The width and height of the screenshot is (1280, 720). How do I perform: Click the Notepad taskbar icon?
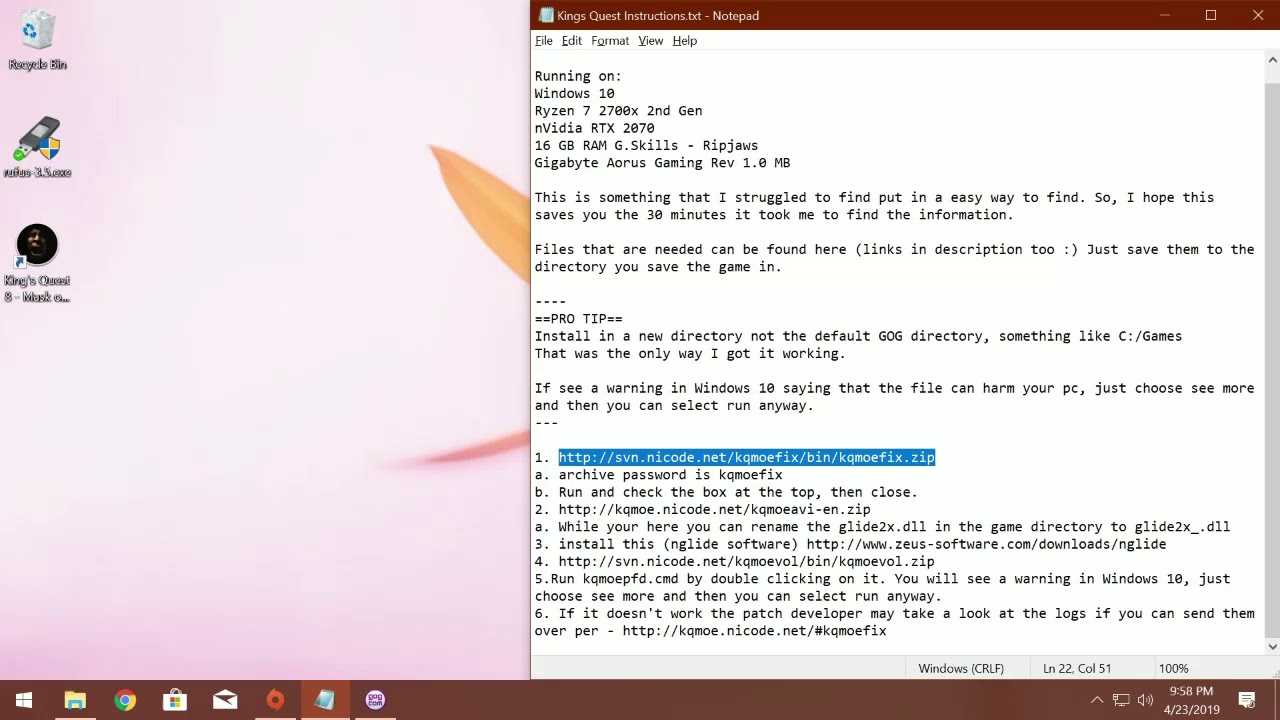pyautogui.click(x=325, y=700)
